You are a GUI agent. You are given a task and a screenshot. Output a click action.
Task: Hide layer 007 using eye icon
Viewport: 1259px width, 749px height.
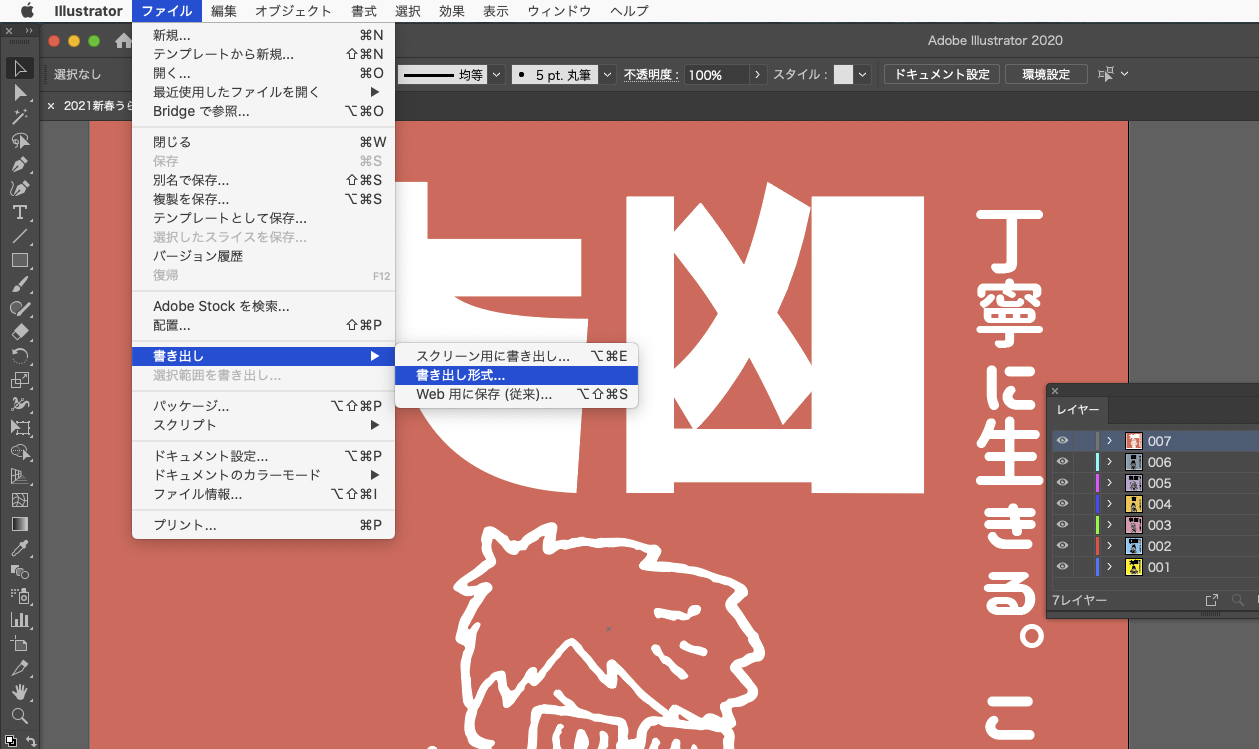tap(1062, 441)
